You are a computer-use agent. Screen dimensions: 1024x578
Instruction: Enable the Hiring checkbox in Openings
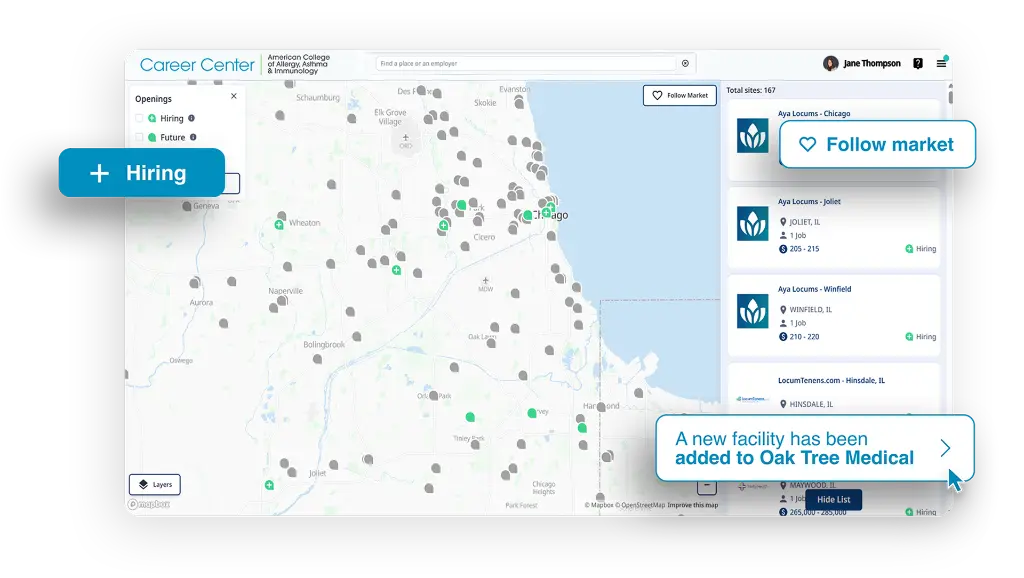139,118
